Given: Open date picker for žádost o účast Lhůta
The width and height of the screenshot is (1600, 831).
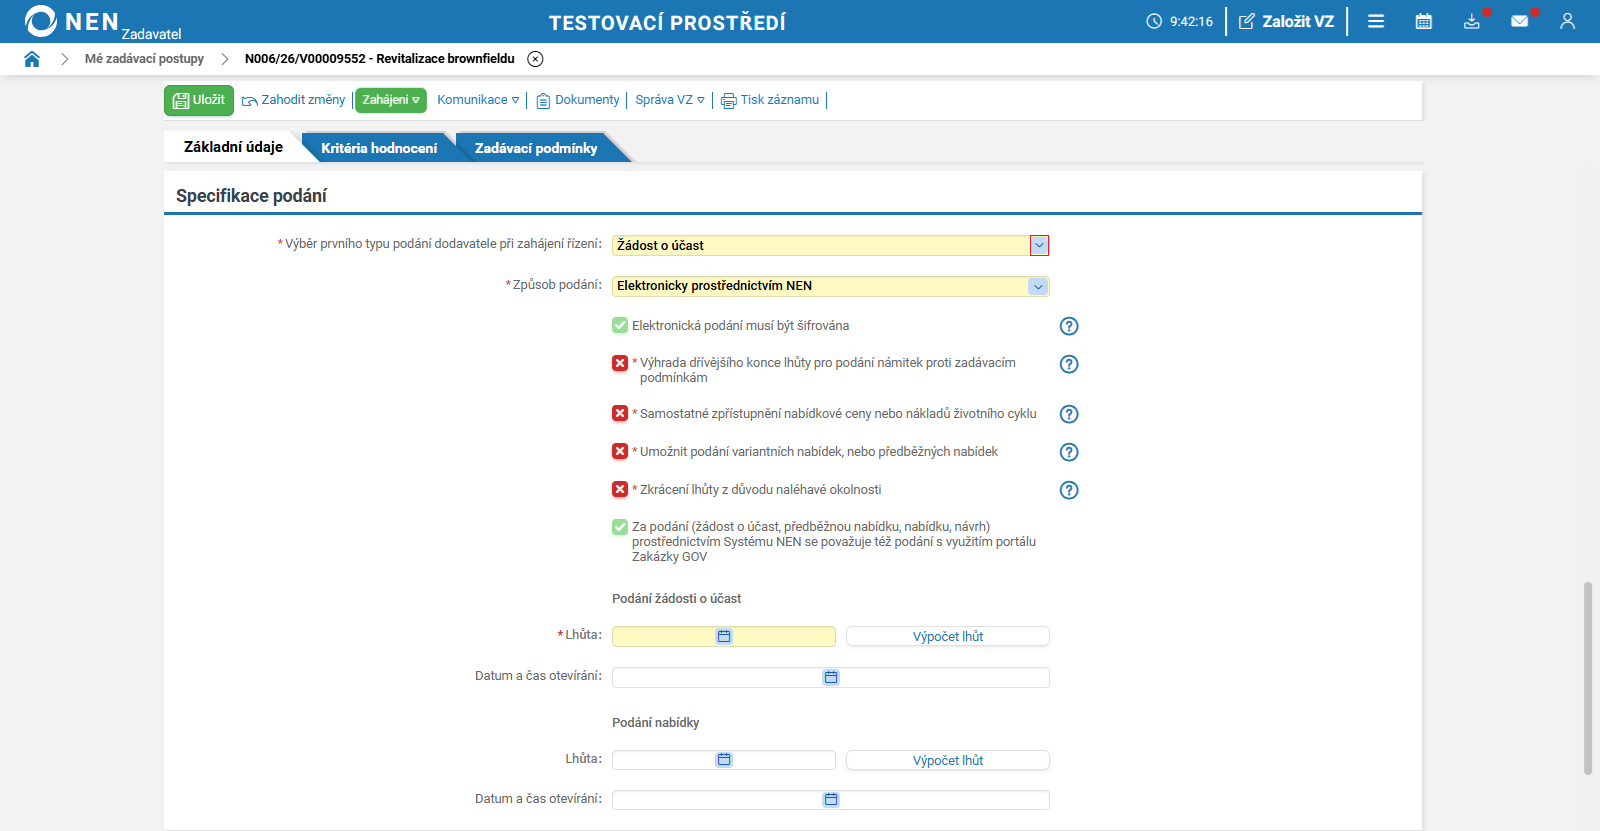Looking at the screenshot, I should click(724, 636).
